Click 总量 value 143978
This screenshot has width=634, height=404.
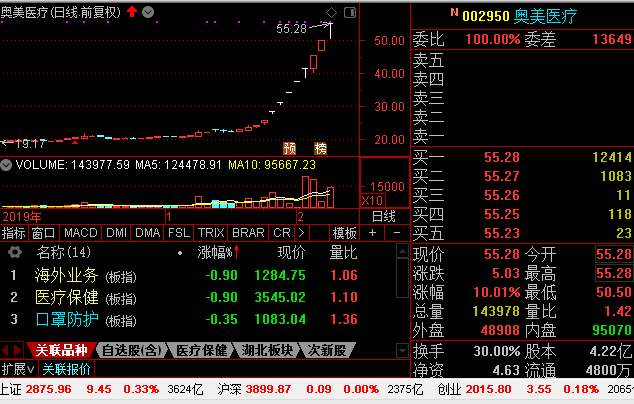[496, 311]
